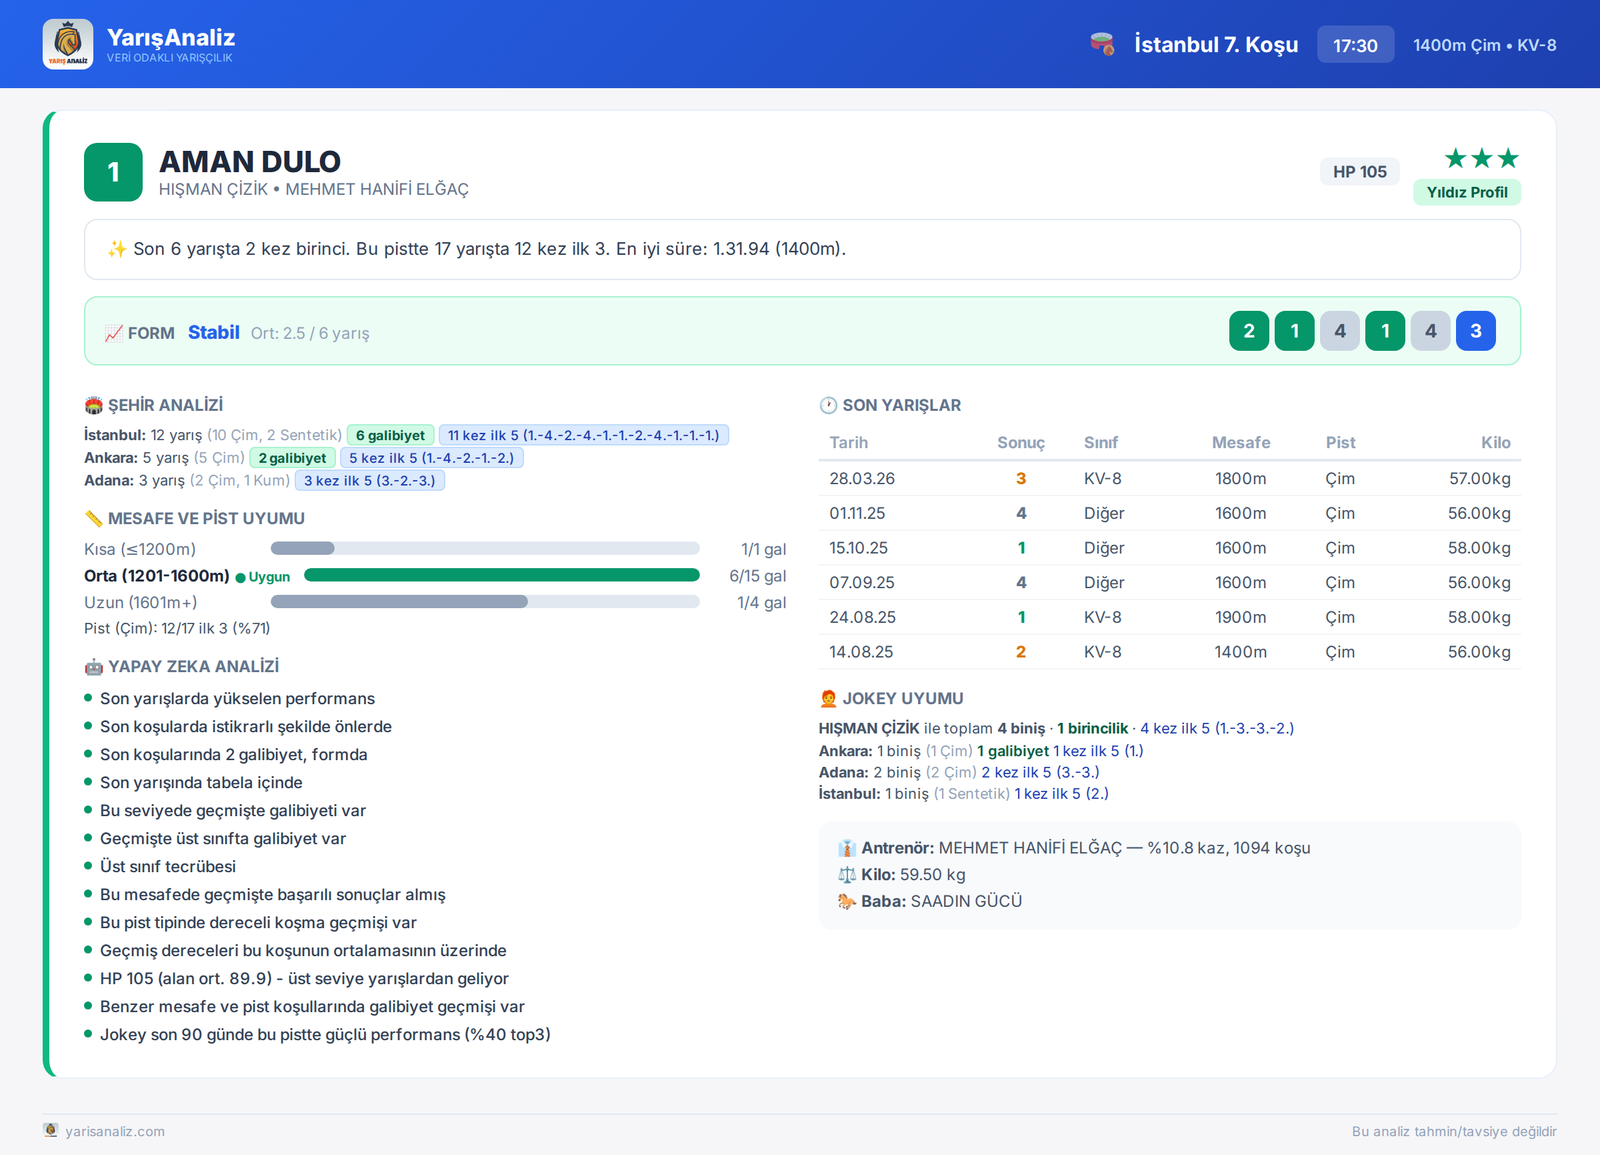This screenshot has height=1155, width=1600.
Task: Click the AMAN DULO horse name
Action: [x=250, y=161]
